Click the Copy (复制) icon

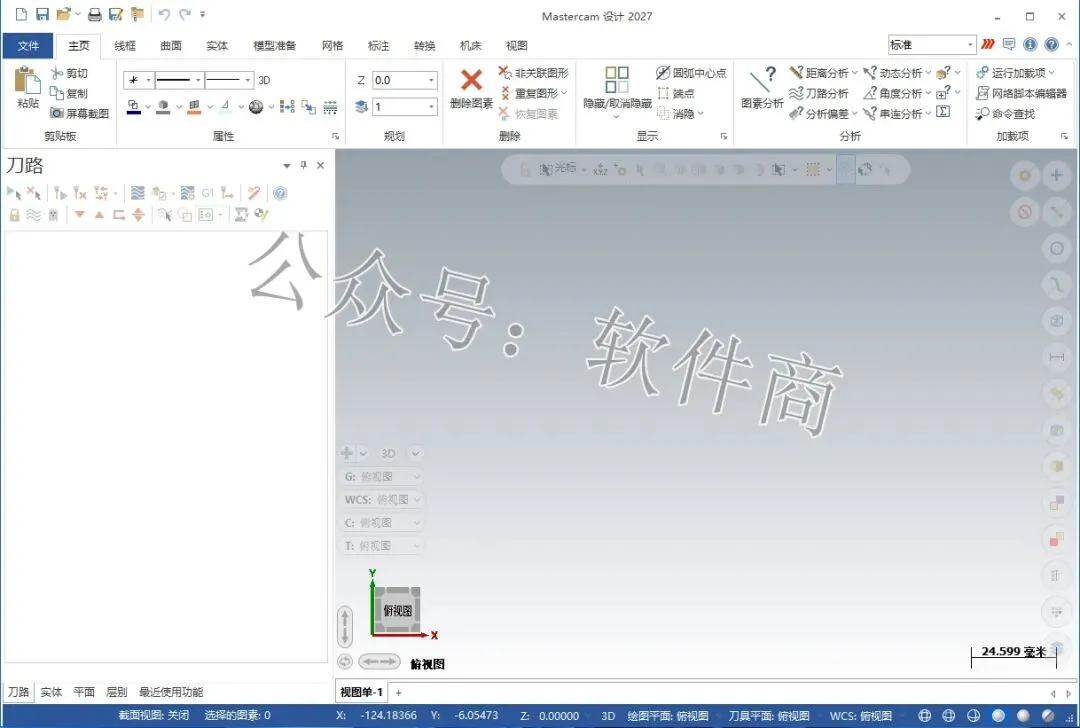click(x=57, y=93)
